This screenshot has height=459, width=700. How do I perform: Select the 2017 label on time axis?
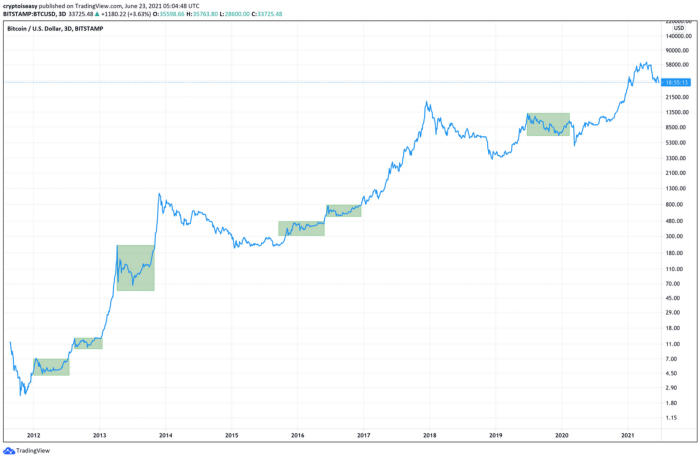coord(363,436)
